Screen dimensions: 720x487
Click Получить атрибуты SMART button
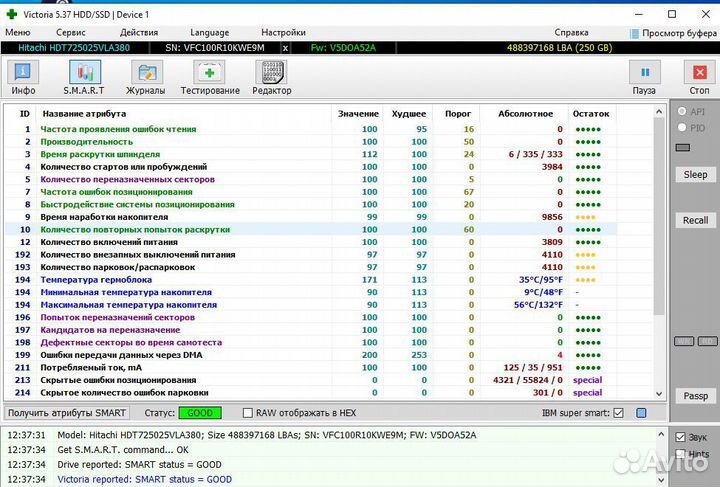click(x=68, y=413)
